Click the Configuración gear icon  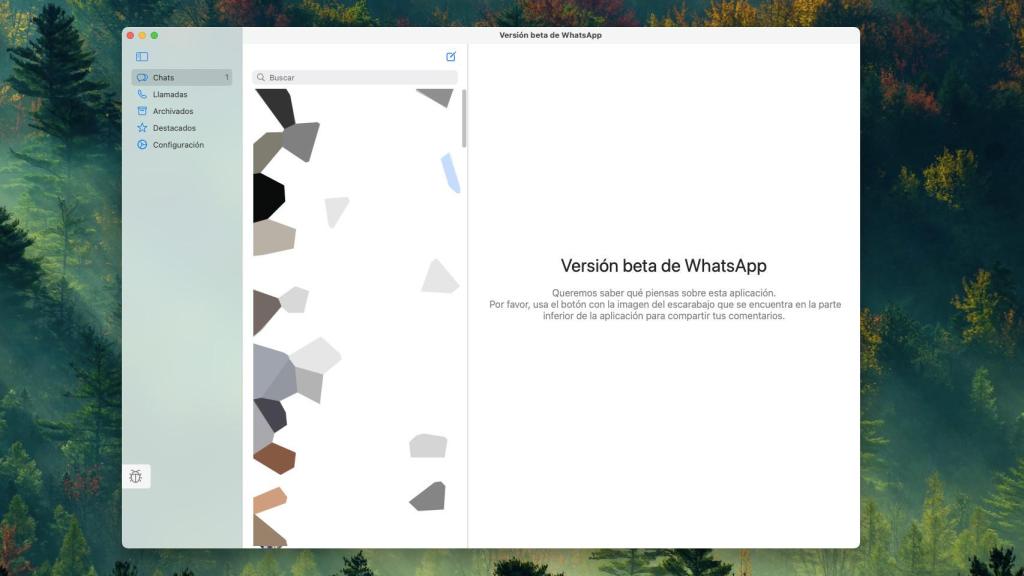(x=142, y=145)
